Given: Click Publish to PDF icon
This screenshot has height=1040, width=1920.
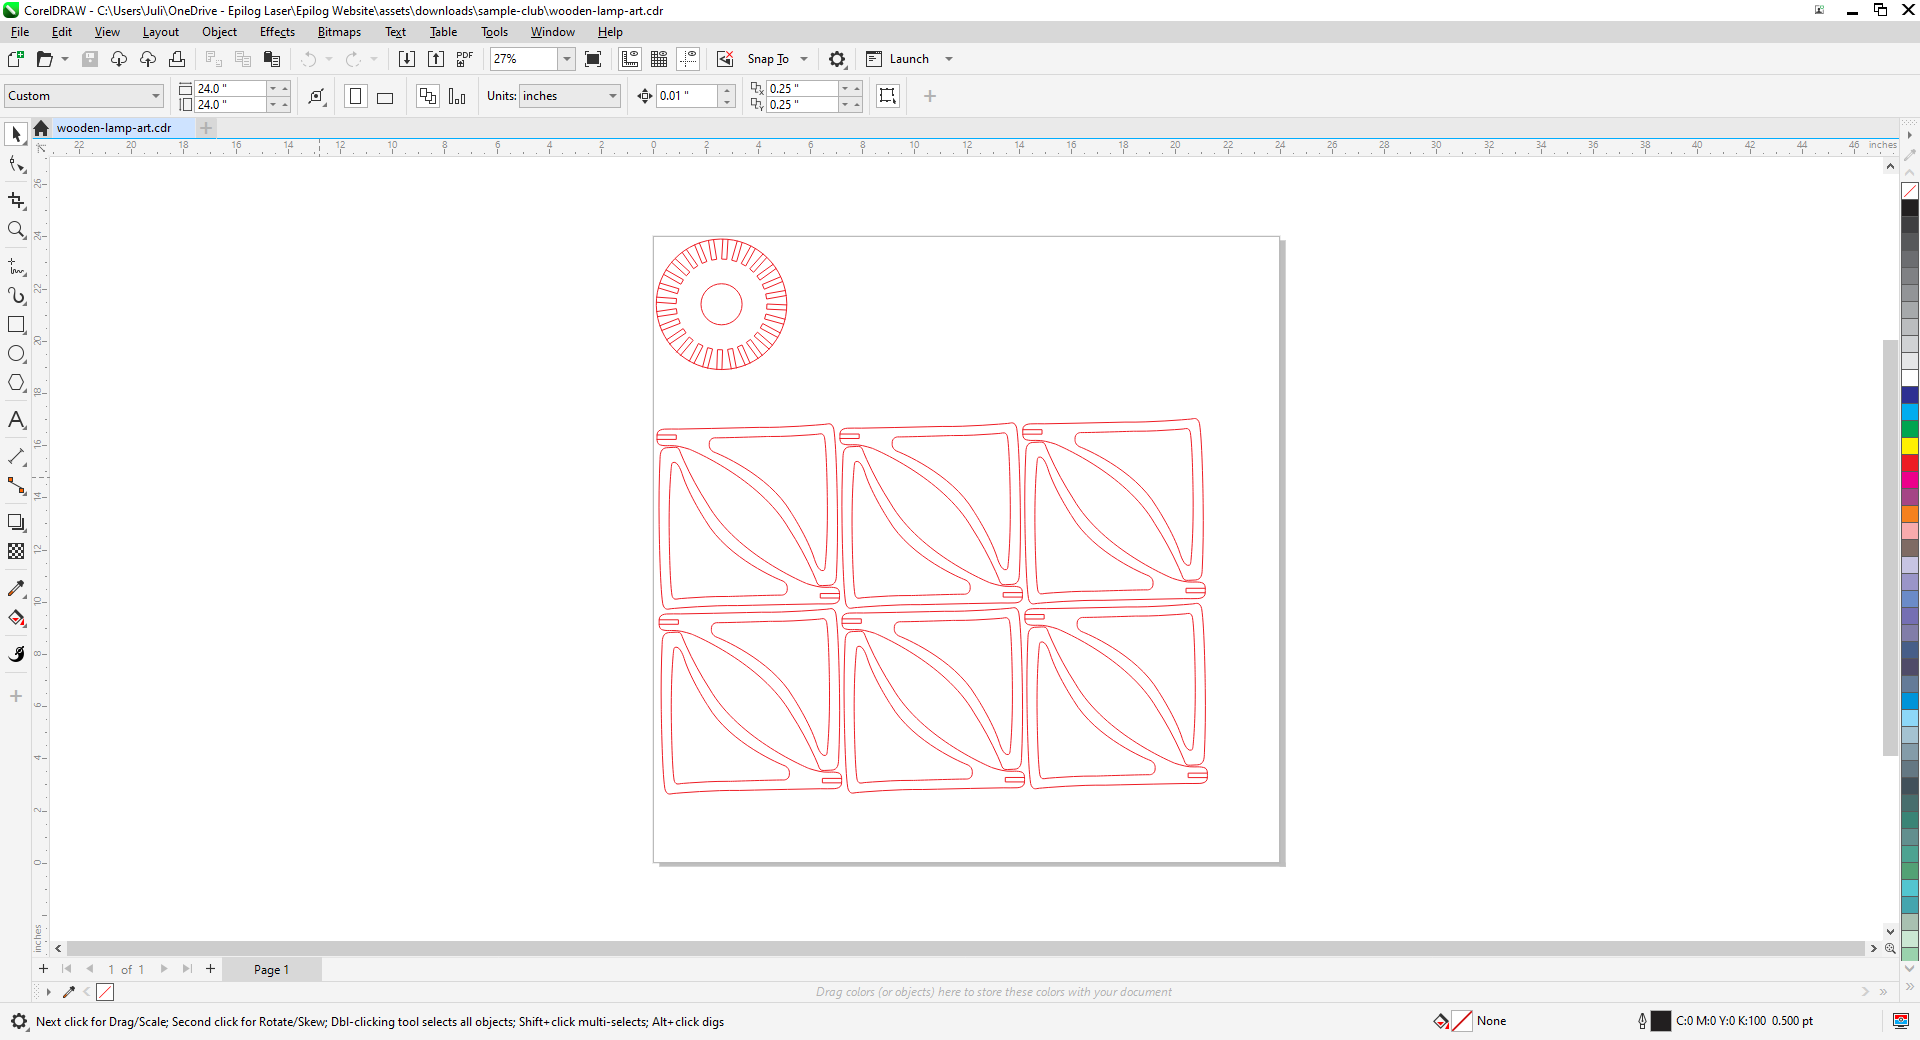Looking at the screenshot, I should click(x=465, y=59).
